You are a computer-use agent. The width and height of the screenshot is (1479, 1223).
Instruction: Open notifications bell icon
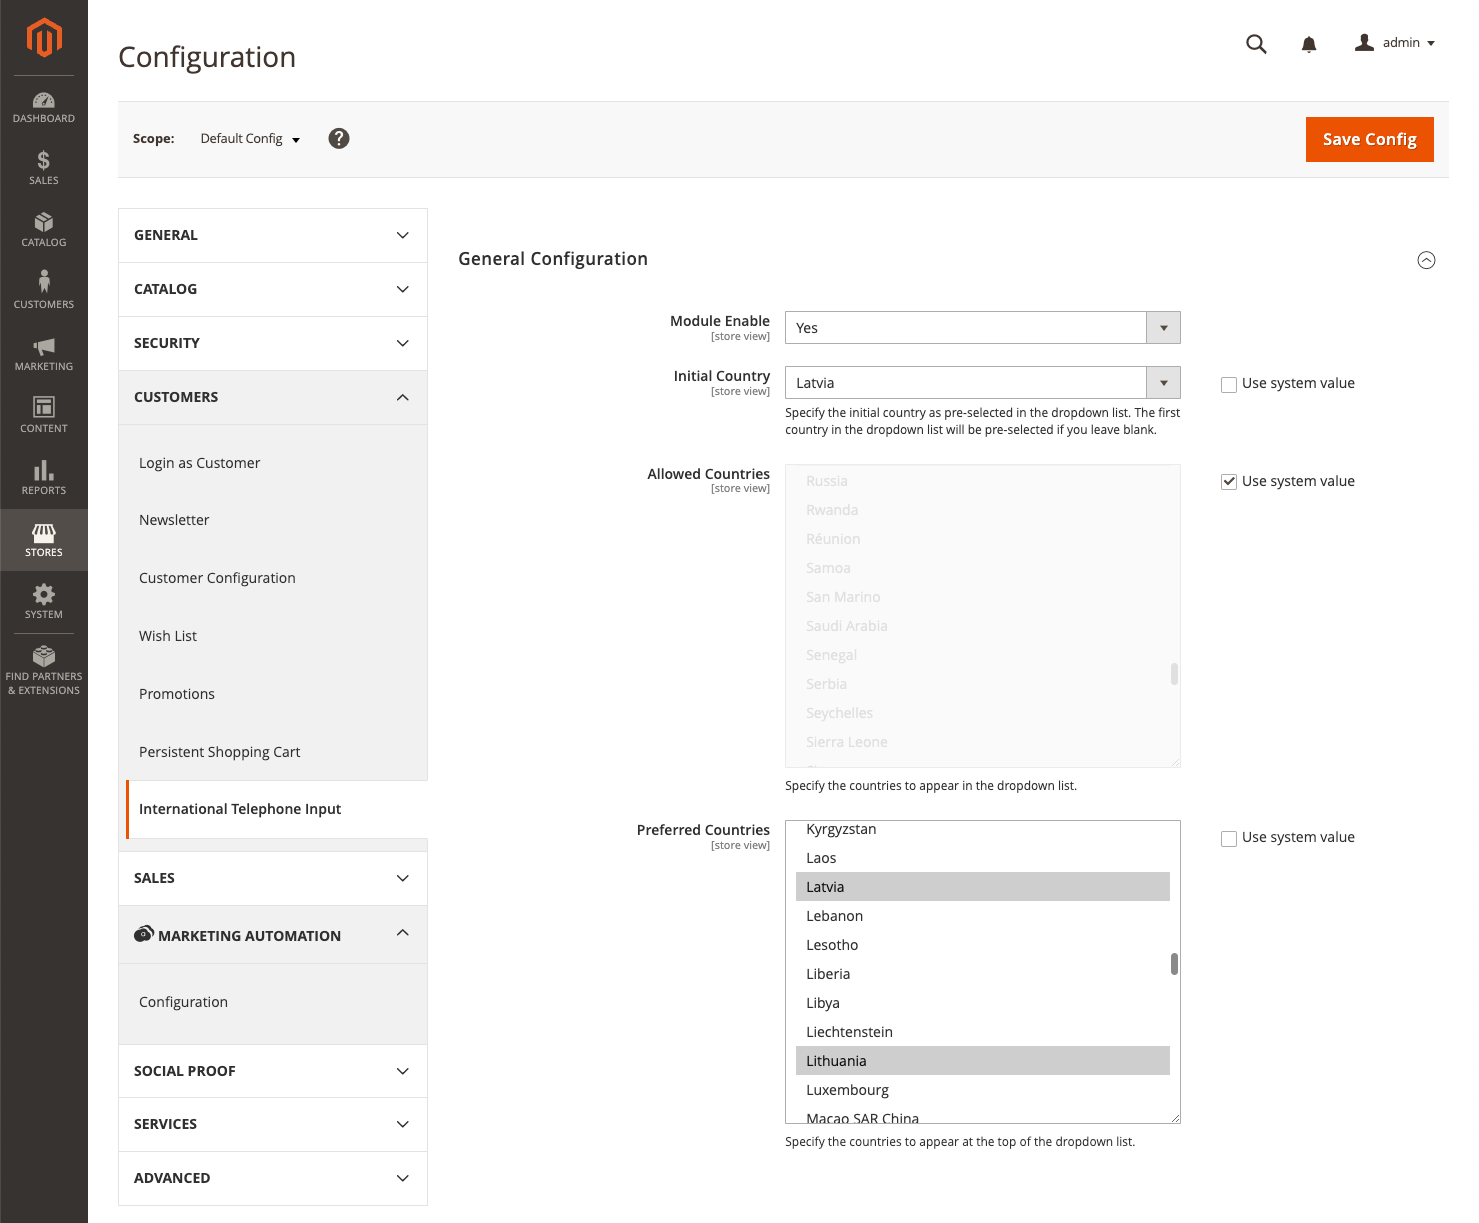point(1308,44)
